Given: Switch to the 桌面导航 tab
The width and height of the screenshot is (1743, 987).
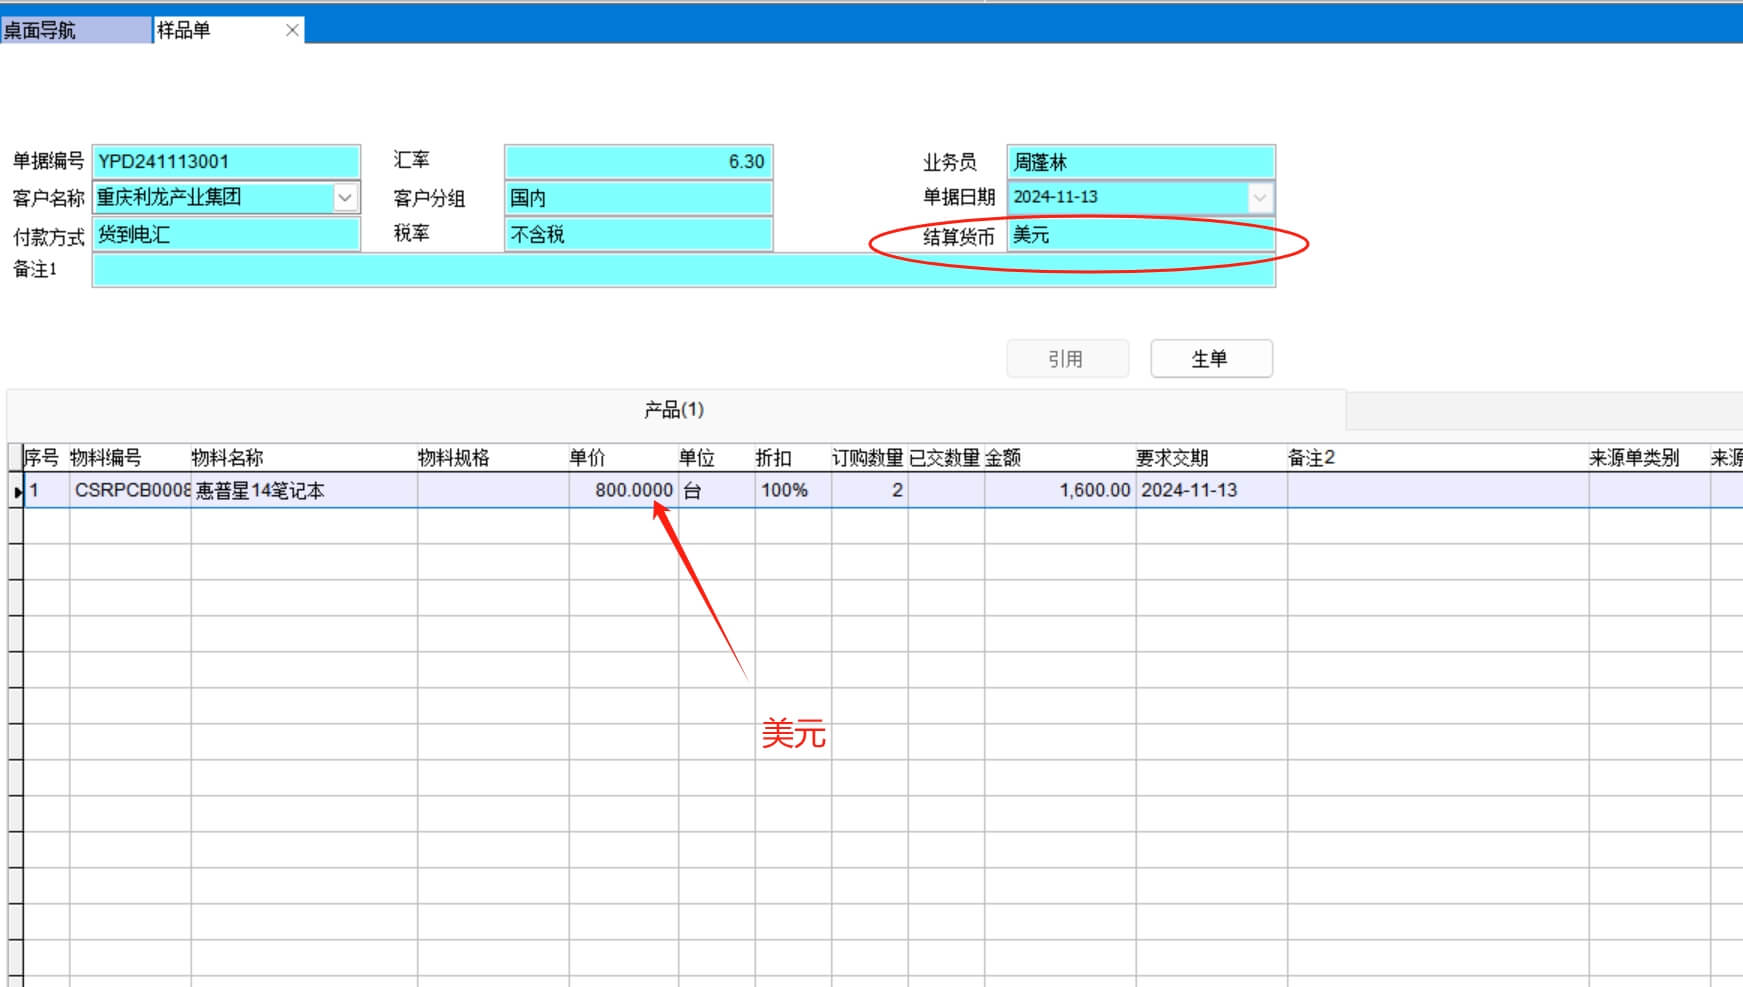Looking at the screenshot, I should [x=74, y=30].
